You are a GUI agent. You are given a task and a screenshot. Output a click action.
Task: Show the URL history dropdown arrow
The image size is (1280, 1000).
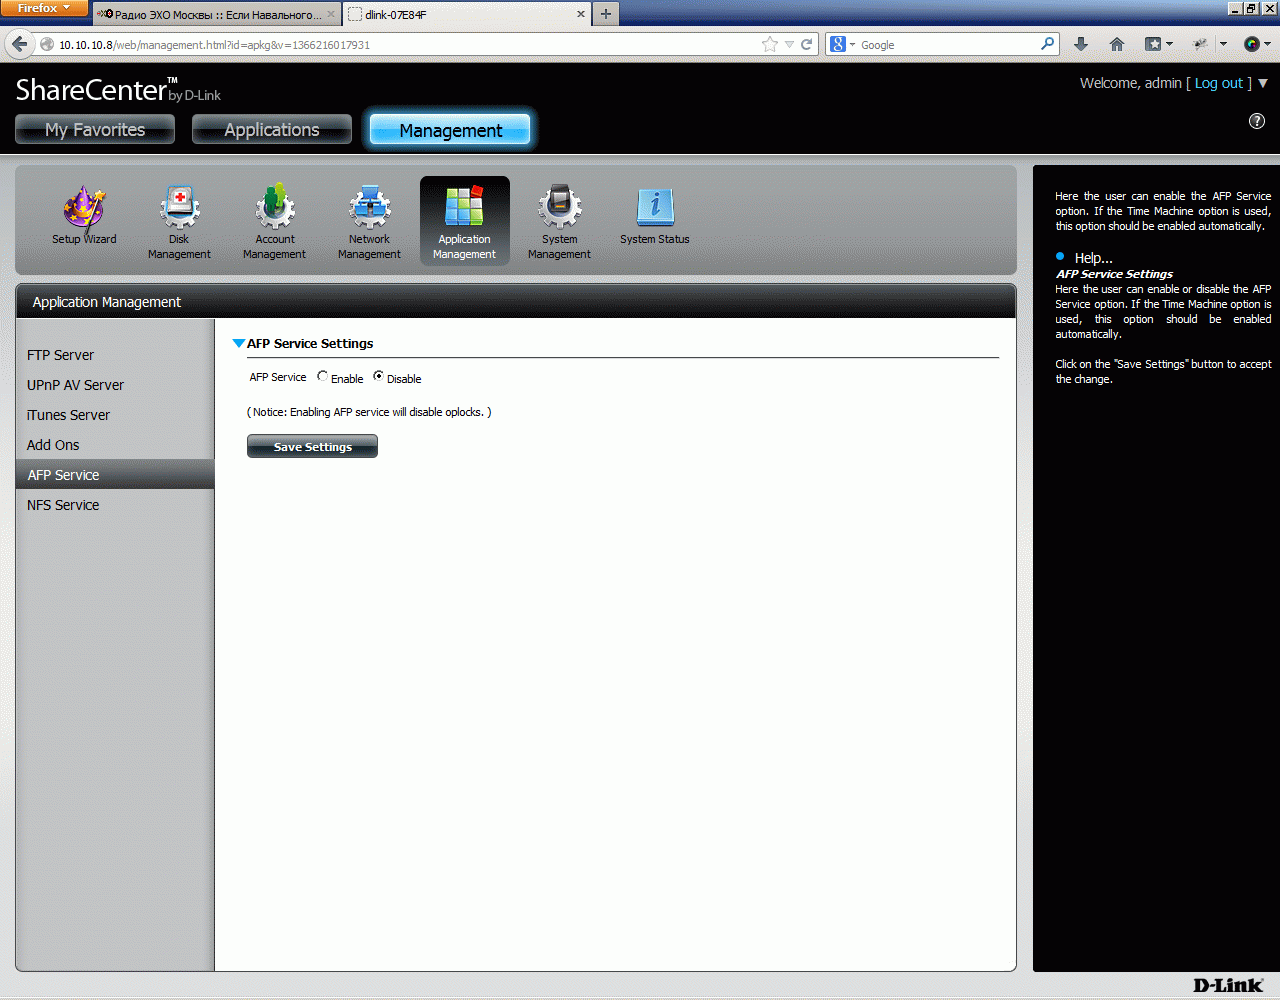click(789, 44)
